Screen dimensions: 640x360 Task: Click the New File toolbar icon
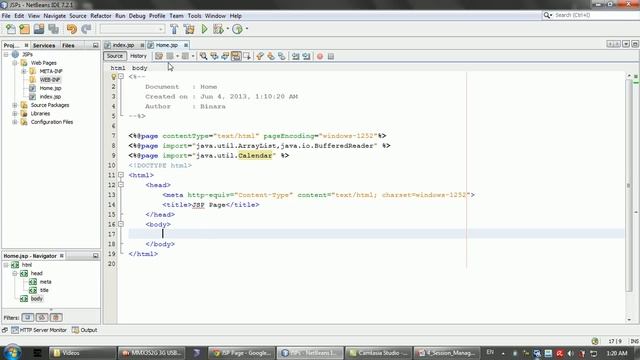(x=11, y=29)
